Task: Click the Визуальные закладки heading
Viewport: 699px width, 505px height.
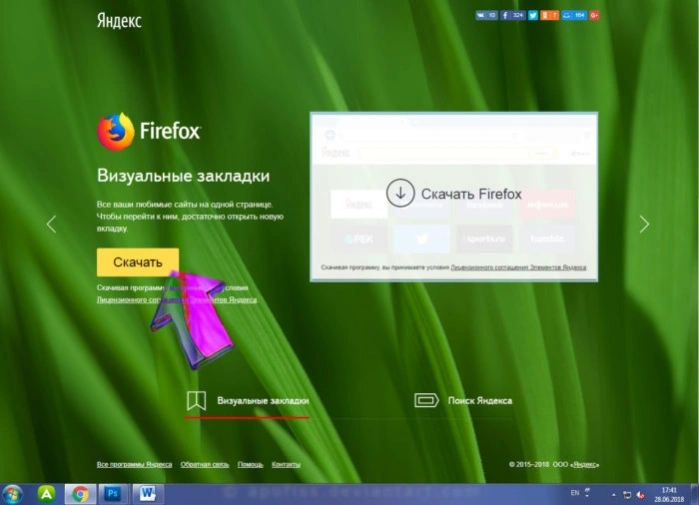Action: (x=184, y=176)
